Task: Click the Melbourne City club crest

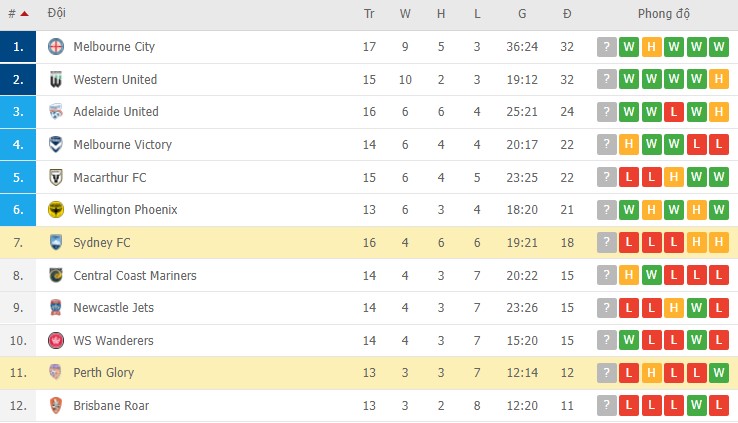Action: 56,47
